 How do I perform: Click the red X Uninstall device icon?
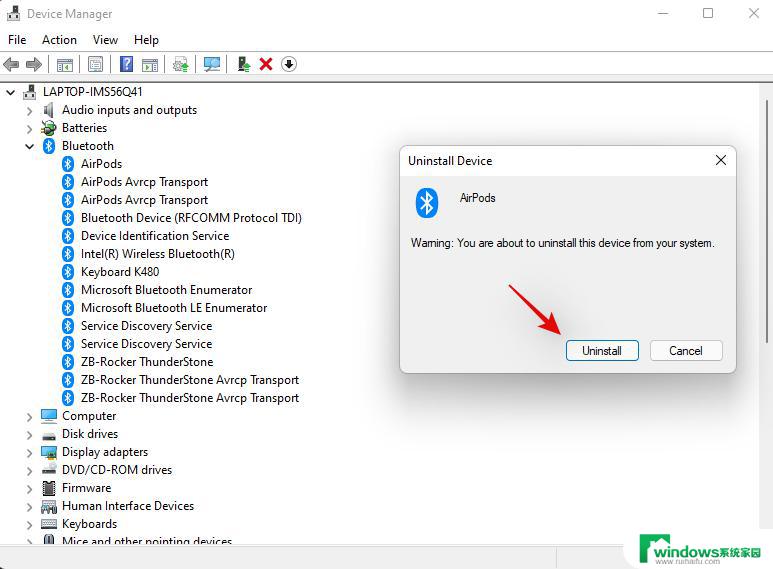[266, 64]
